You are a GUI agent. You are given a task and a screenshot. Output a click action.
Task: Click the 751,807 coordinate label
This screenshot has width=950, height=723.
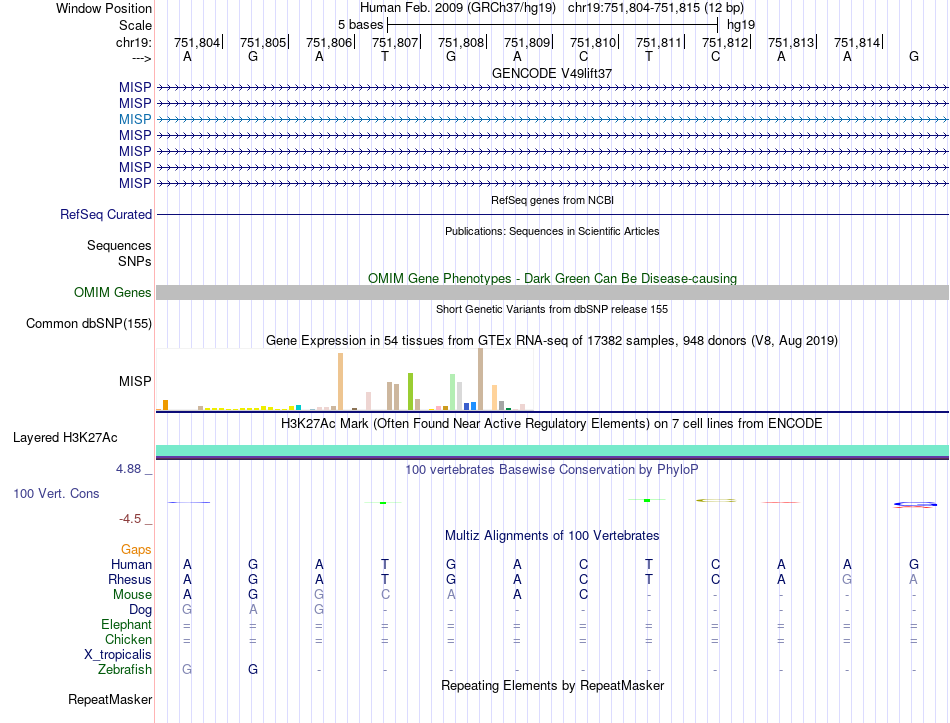click(395, 42)
